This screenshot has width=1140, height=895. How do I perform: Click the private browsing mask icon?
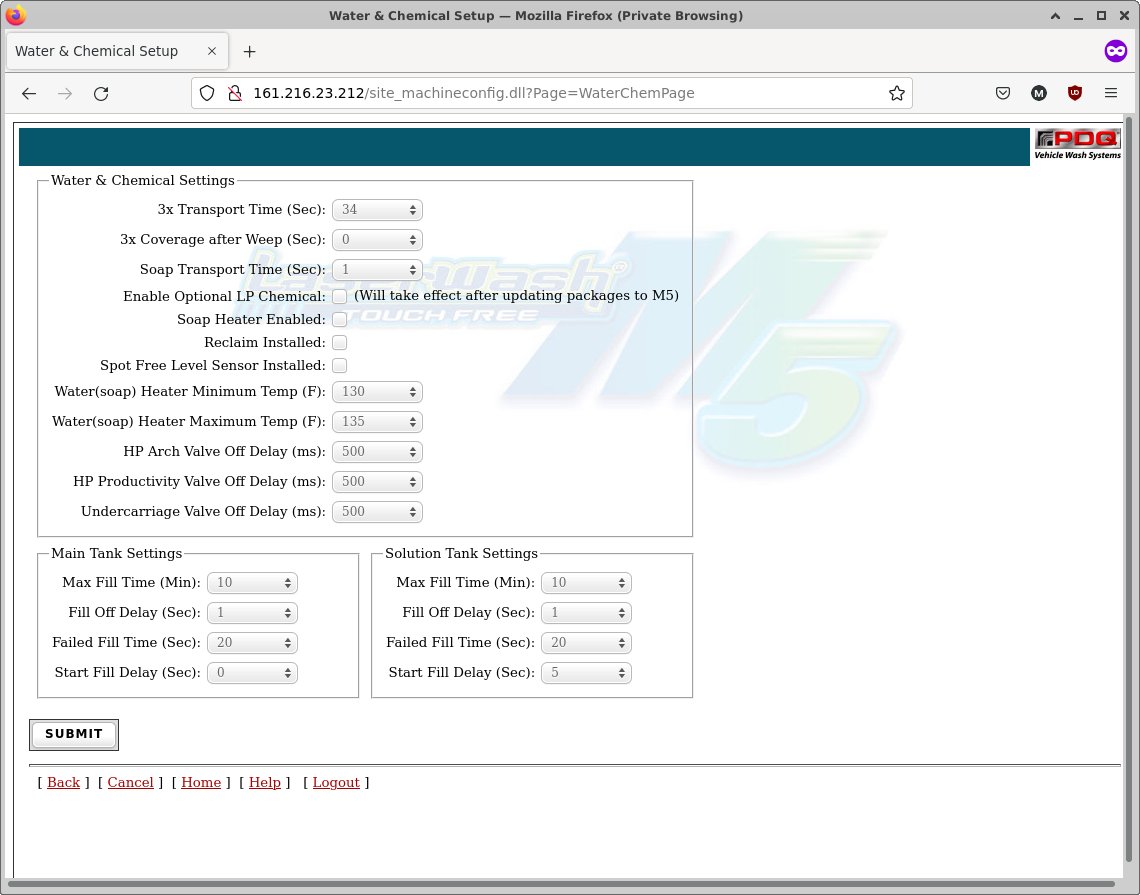tap(1115, 51)
